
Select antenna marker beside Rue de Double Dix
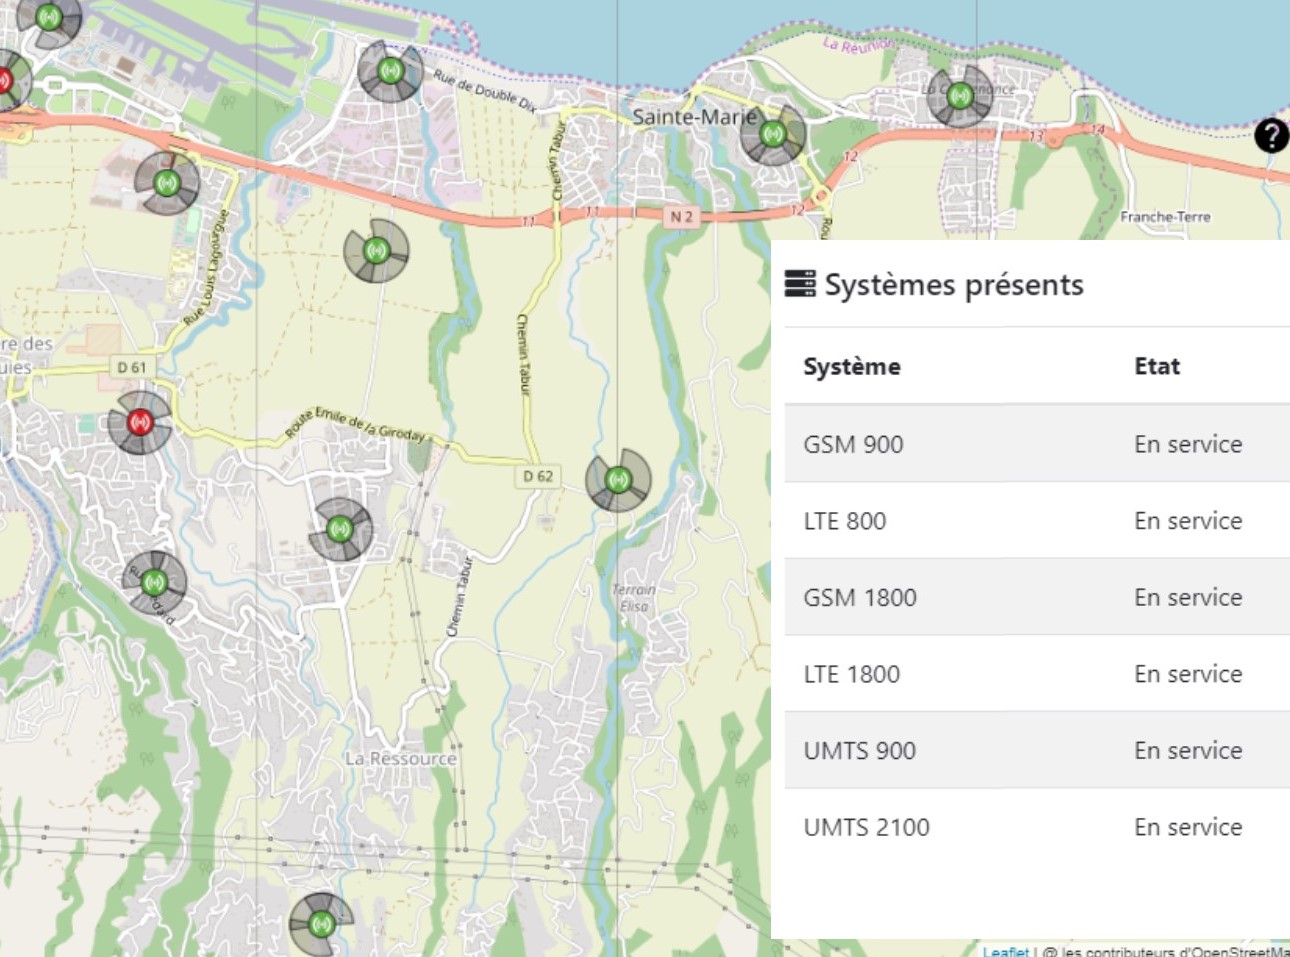pyautogui.click(x=390, y=71)
